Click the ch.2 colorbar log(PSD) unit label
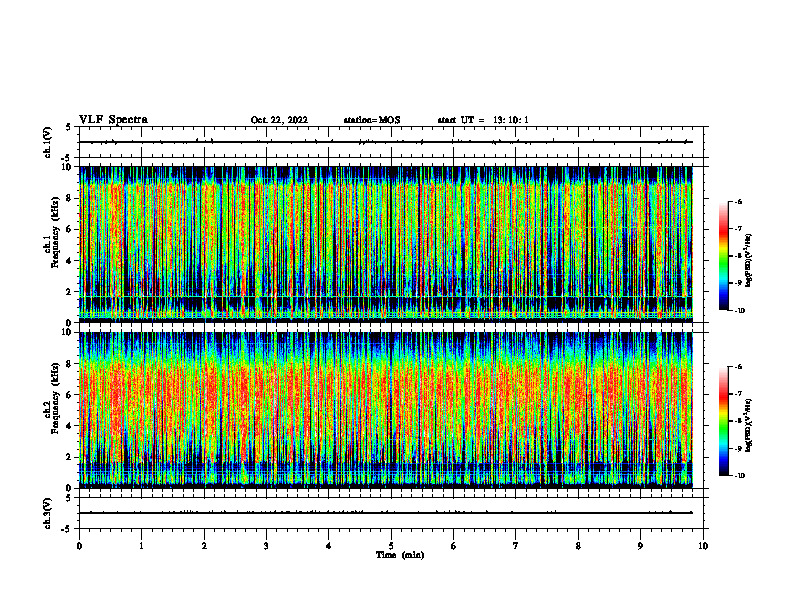Viewport: 792px width, 612px height. coord(749,426)
